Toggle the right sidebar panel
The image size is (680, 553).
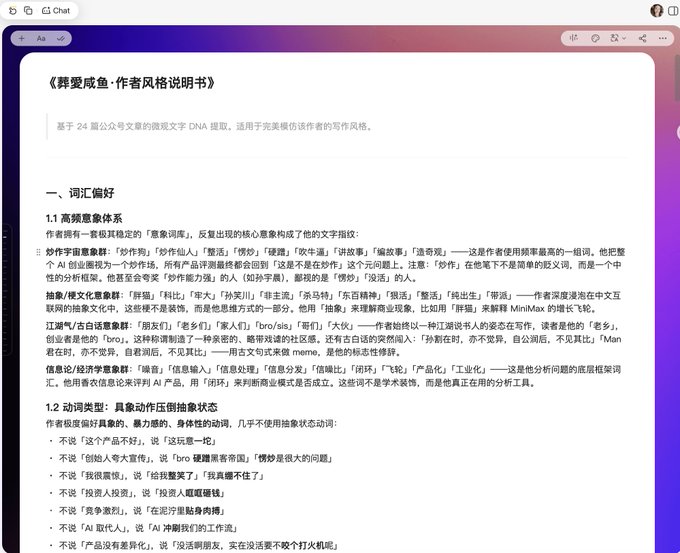pyautogui.click(x=673, y=10)
